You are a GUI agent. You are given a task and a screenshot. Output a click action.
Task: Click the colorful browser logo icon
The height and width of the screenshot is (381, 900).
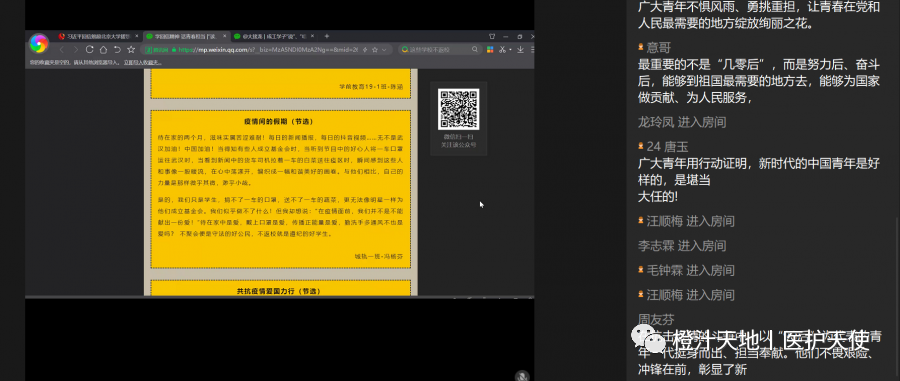coord(39,44)
